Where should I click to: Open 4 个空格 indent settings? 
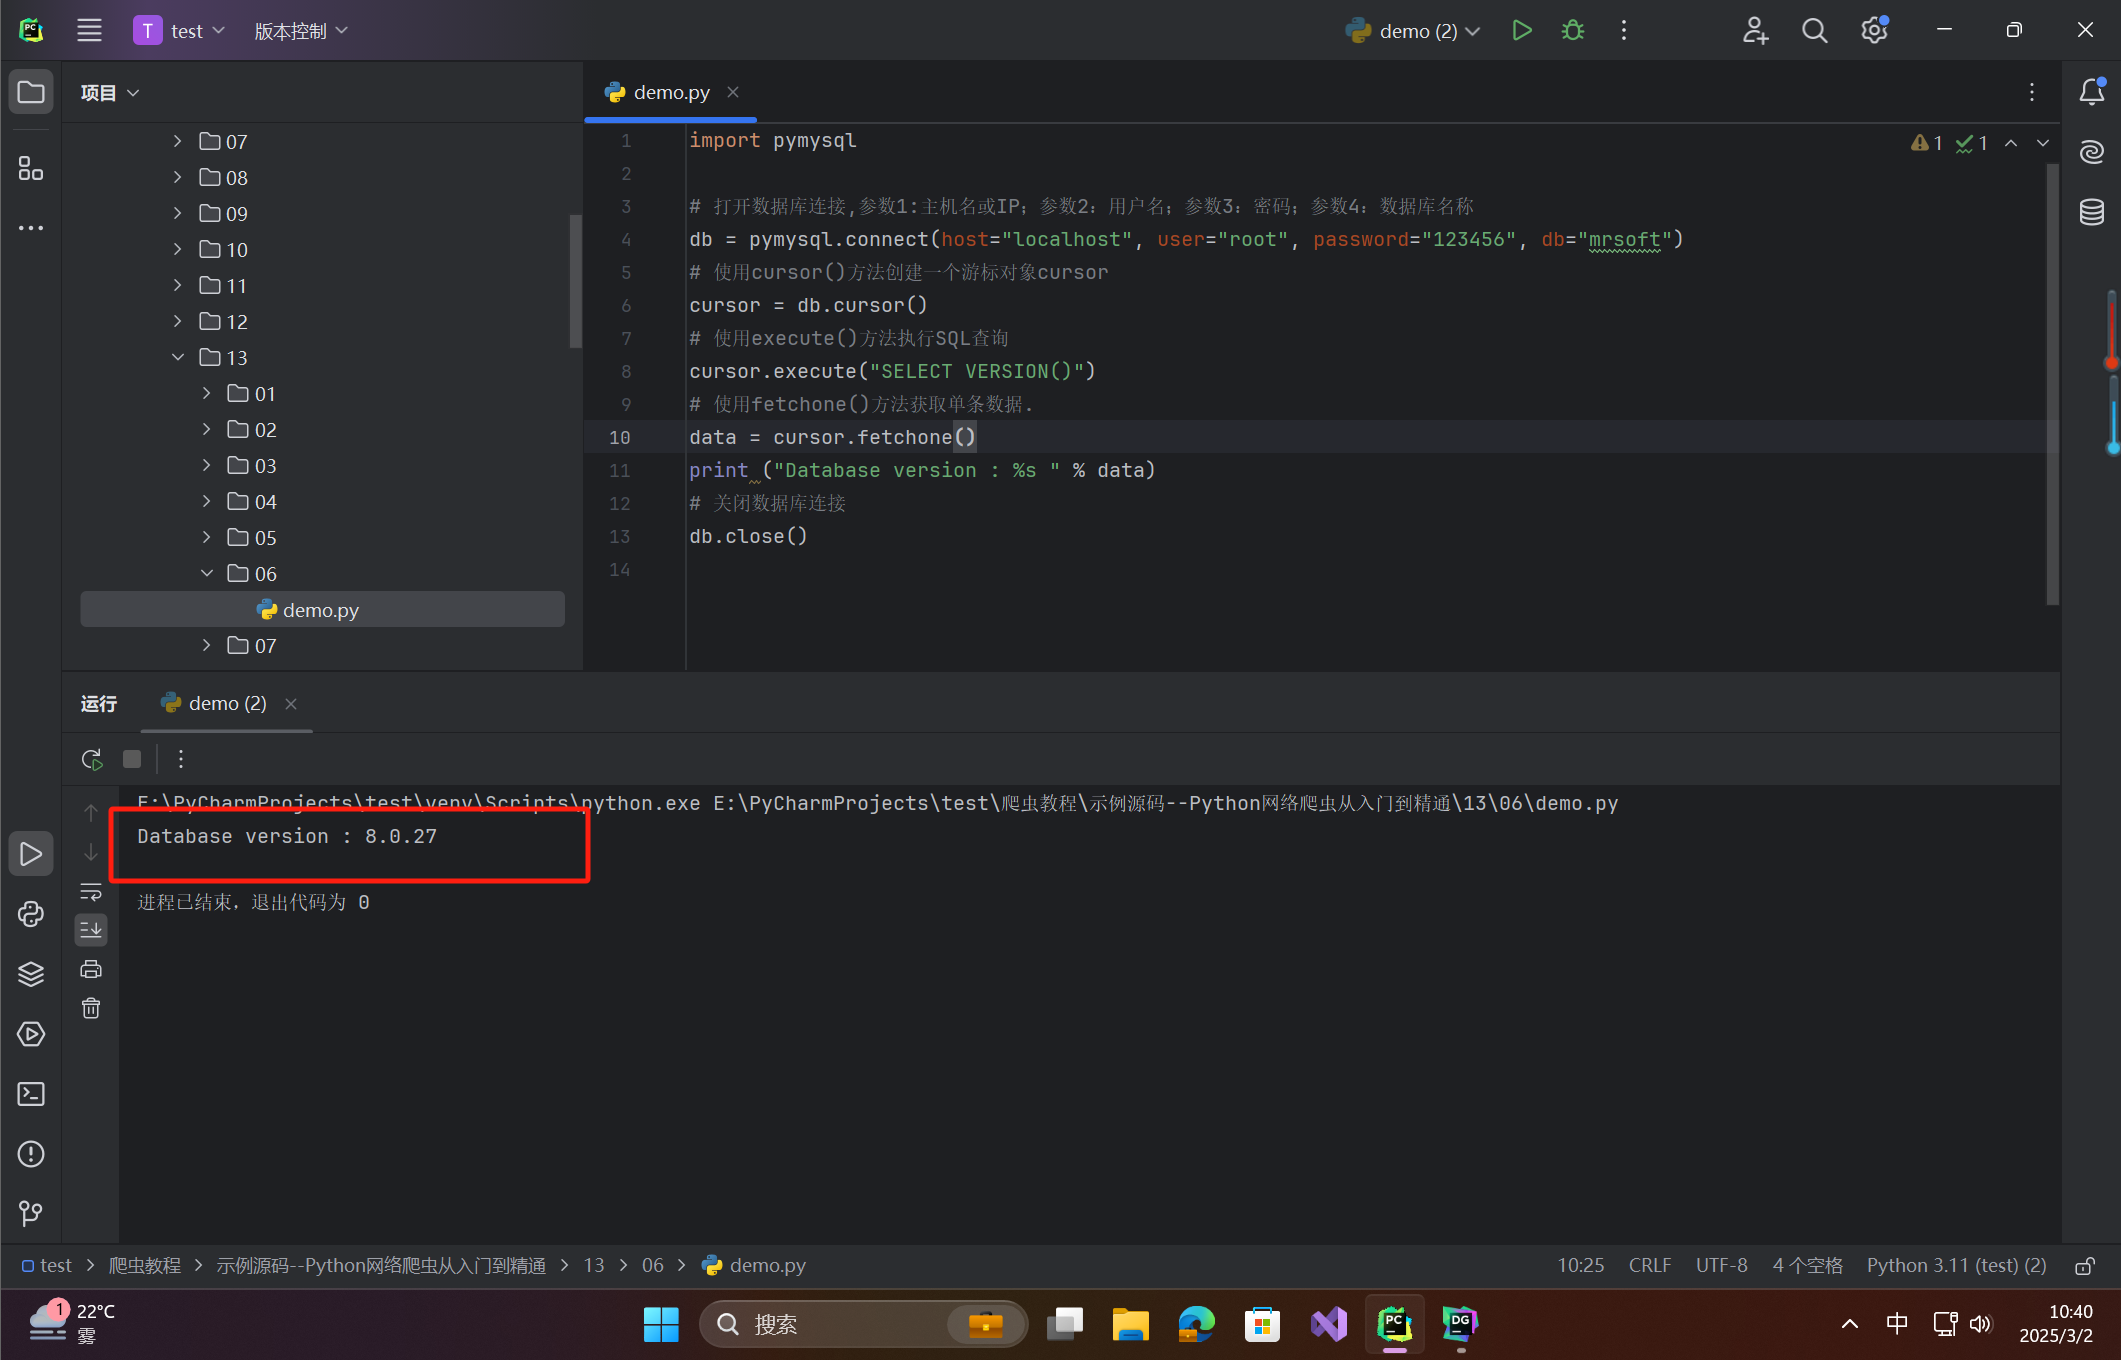(x=1807, y=1266)
